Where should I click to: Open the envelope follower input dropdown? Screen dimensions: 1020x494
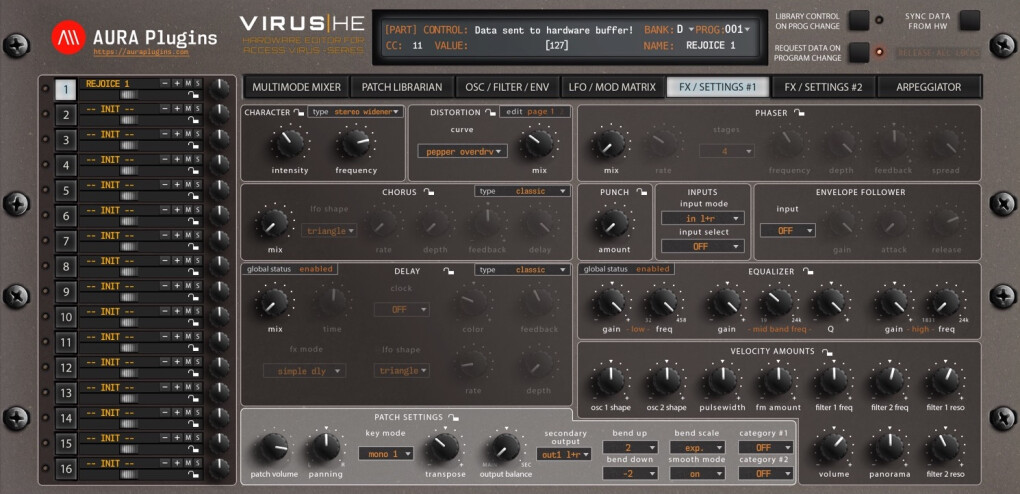point(788,230)
